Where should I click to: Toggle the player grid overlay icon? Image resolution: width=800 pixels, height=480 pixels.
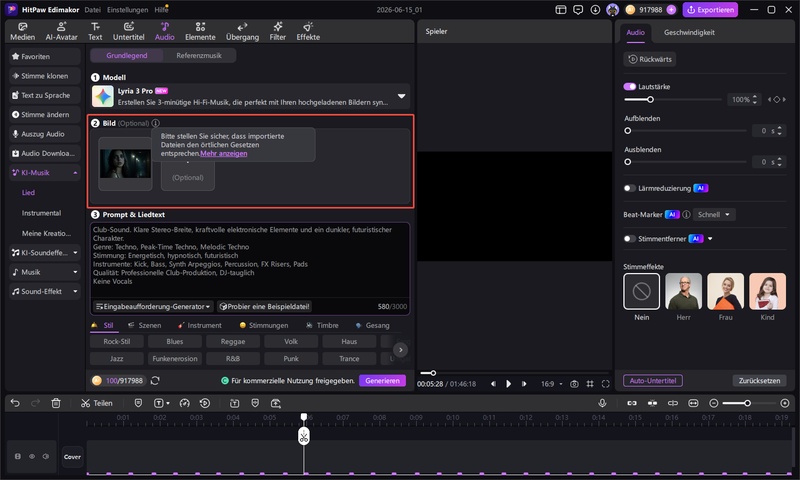pos(590,384)
